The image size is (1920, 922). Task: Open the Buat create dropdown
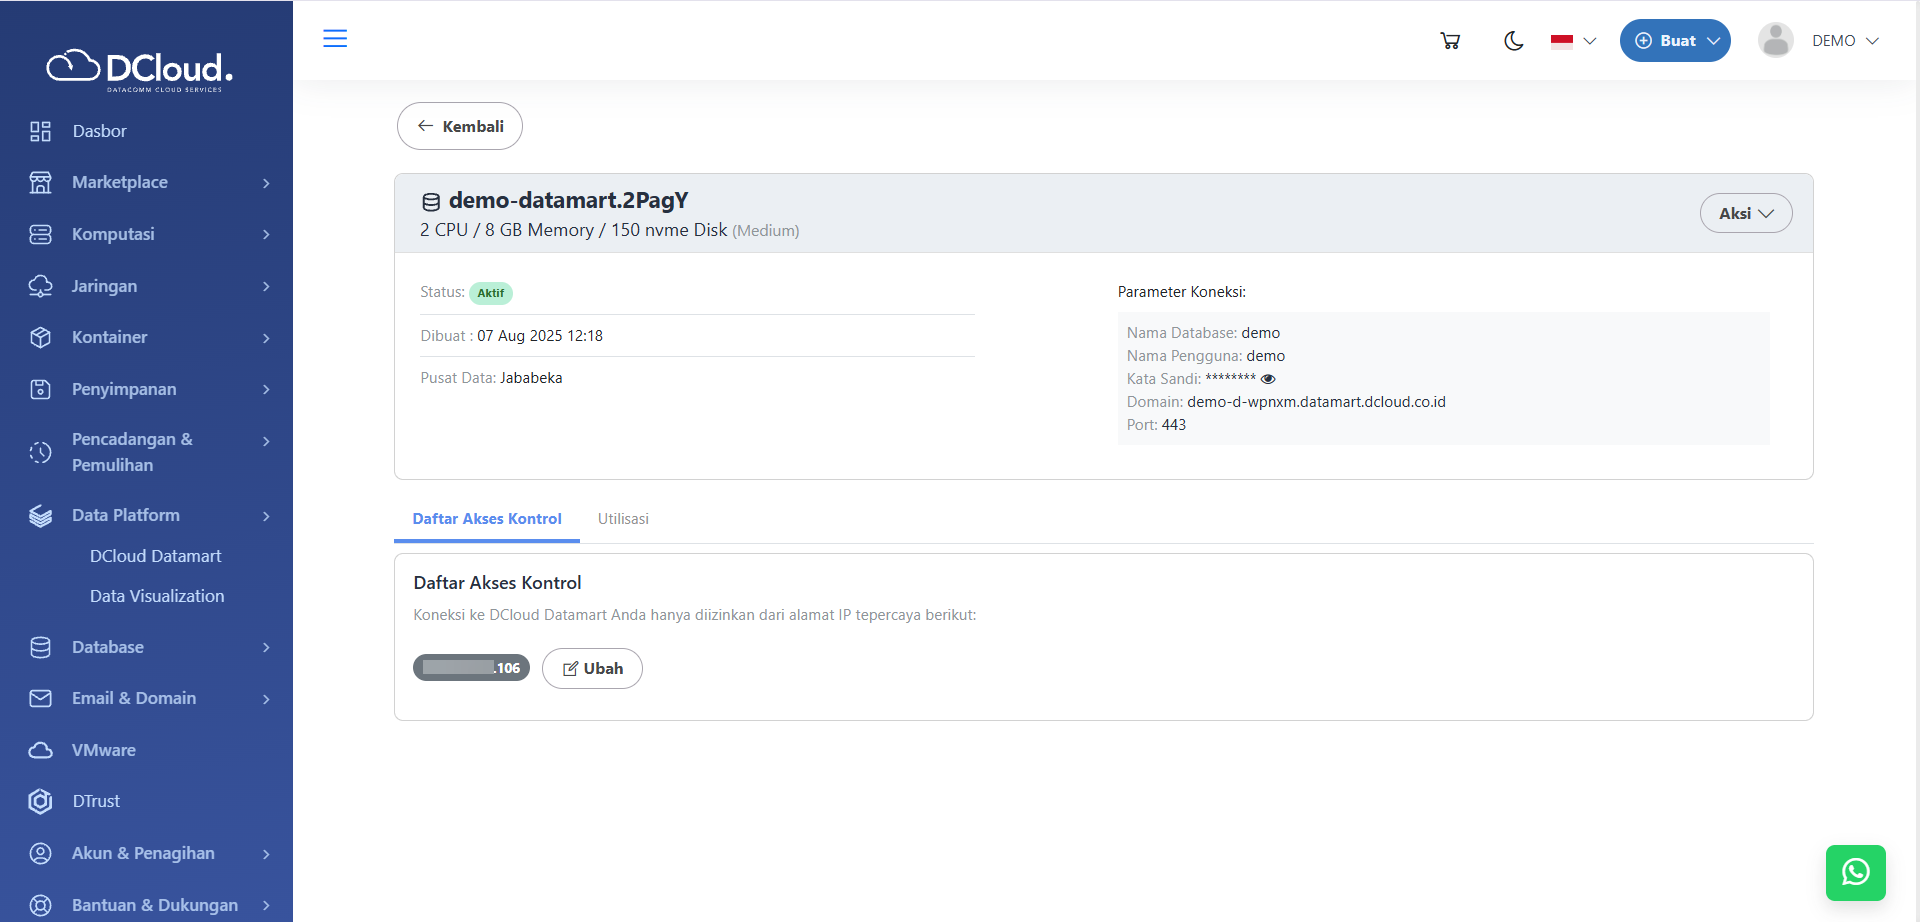pyautogui.click(x=1675, y=41)
